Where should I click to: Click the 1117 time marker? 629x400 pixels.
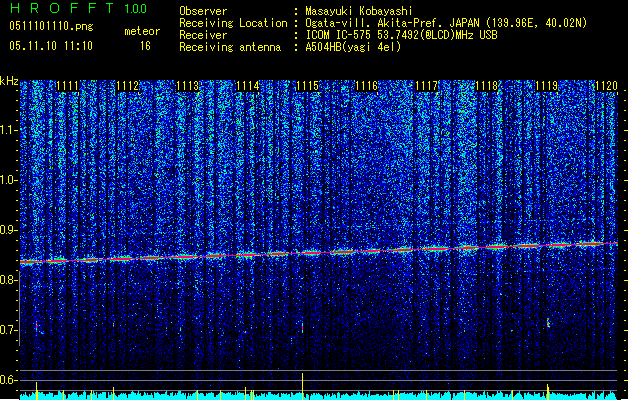(427, 86)
